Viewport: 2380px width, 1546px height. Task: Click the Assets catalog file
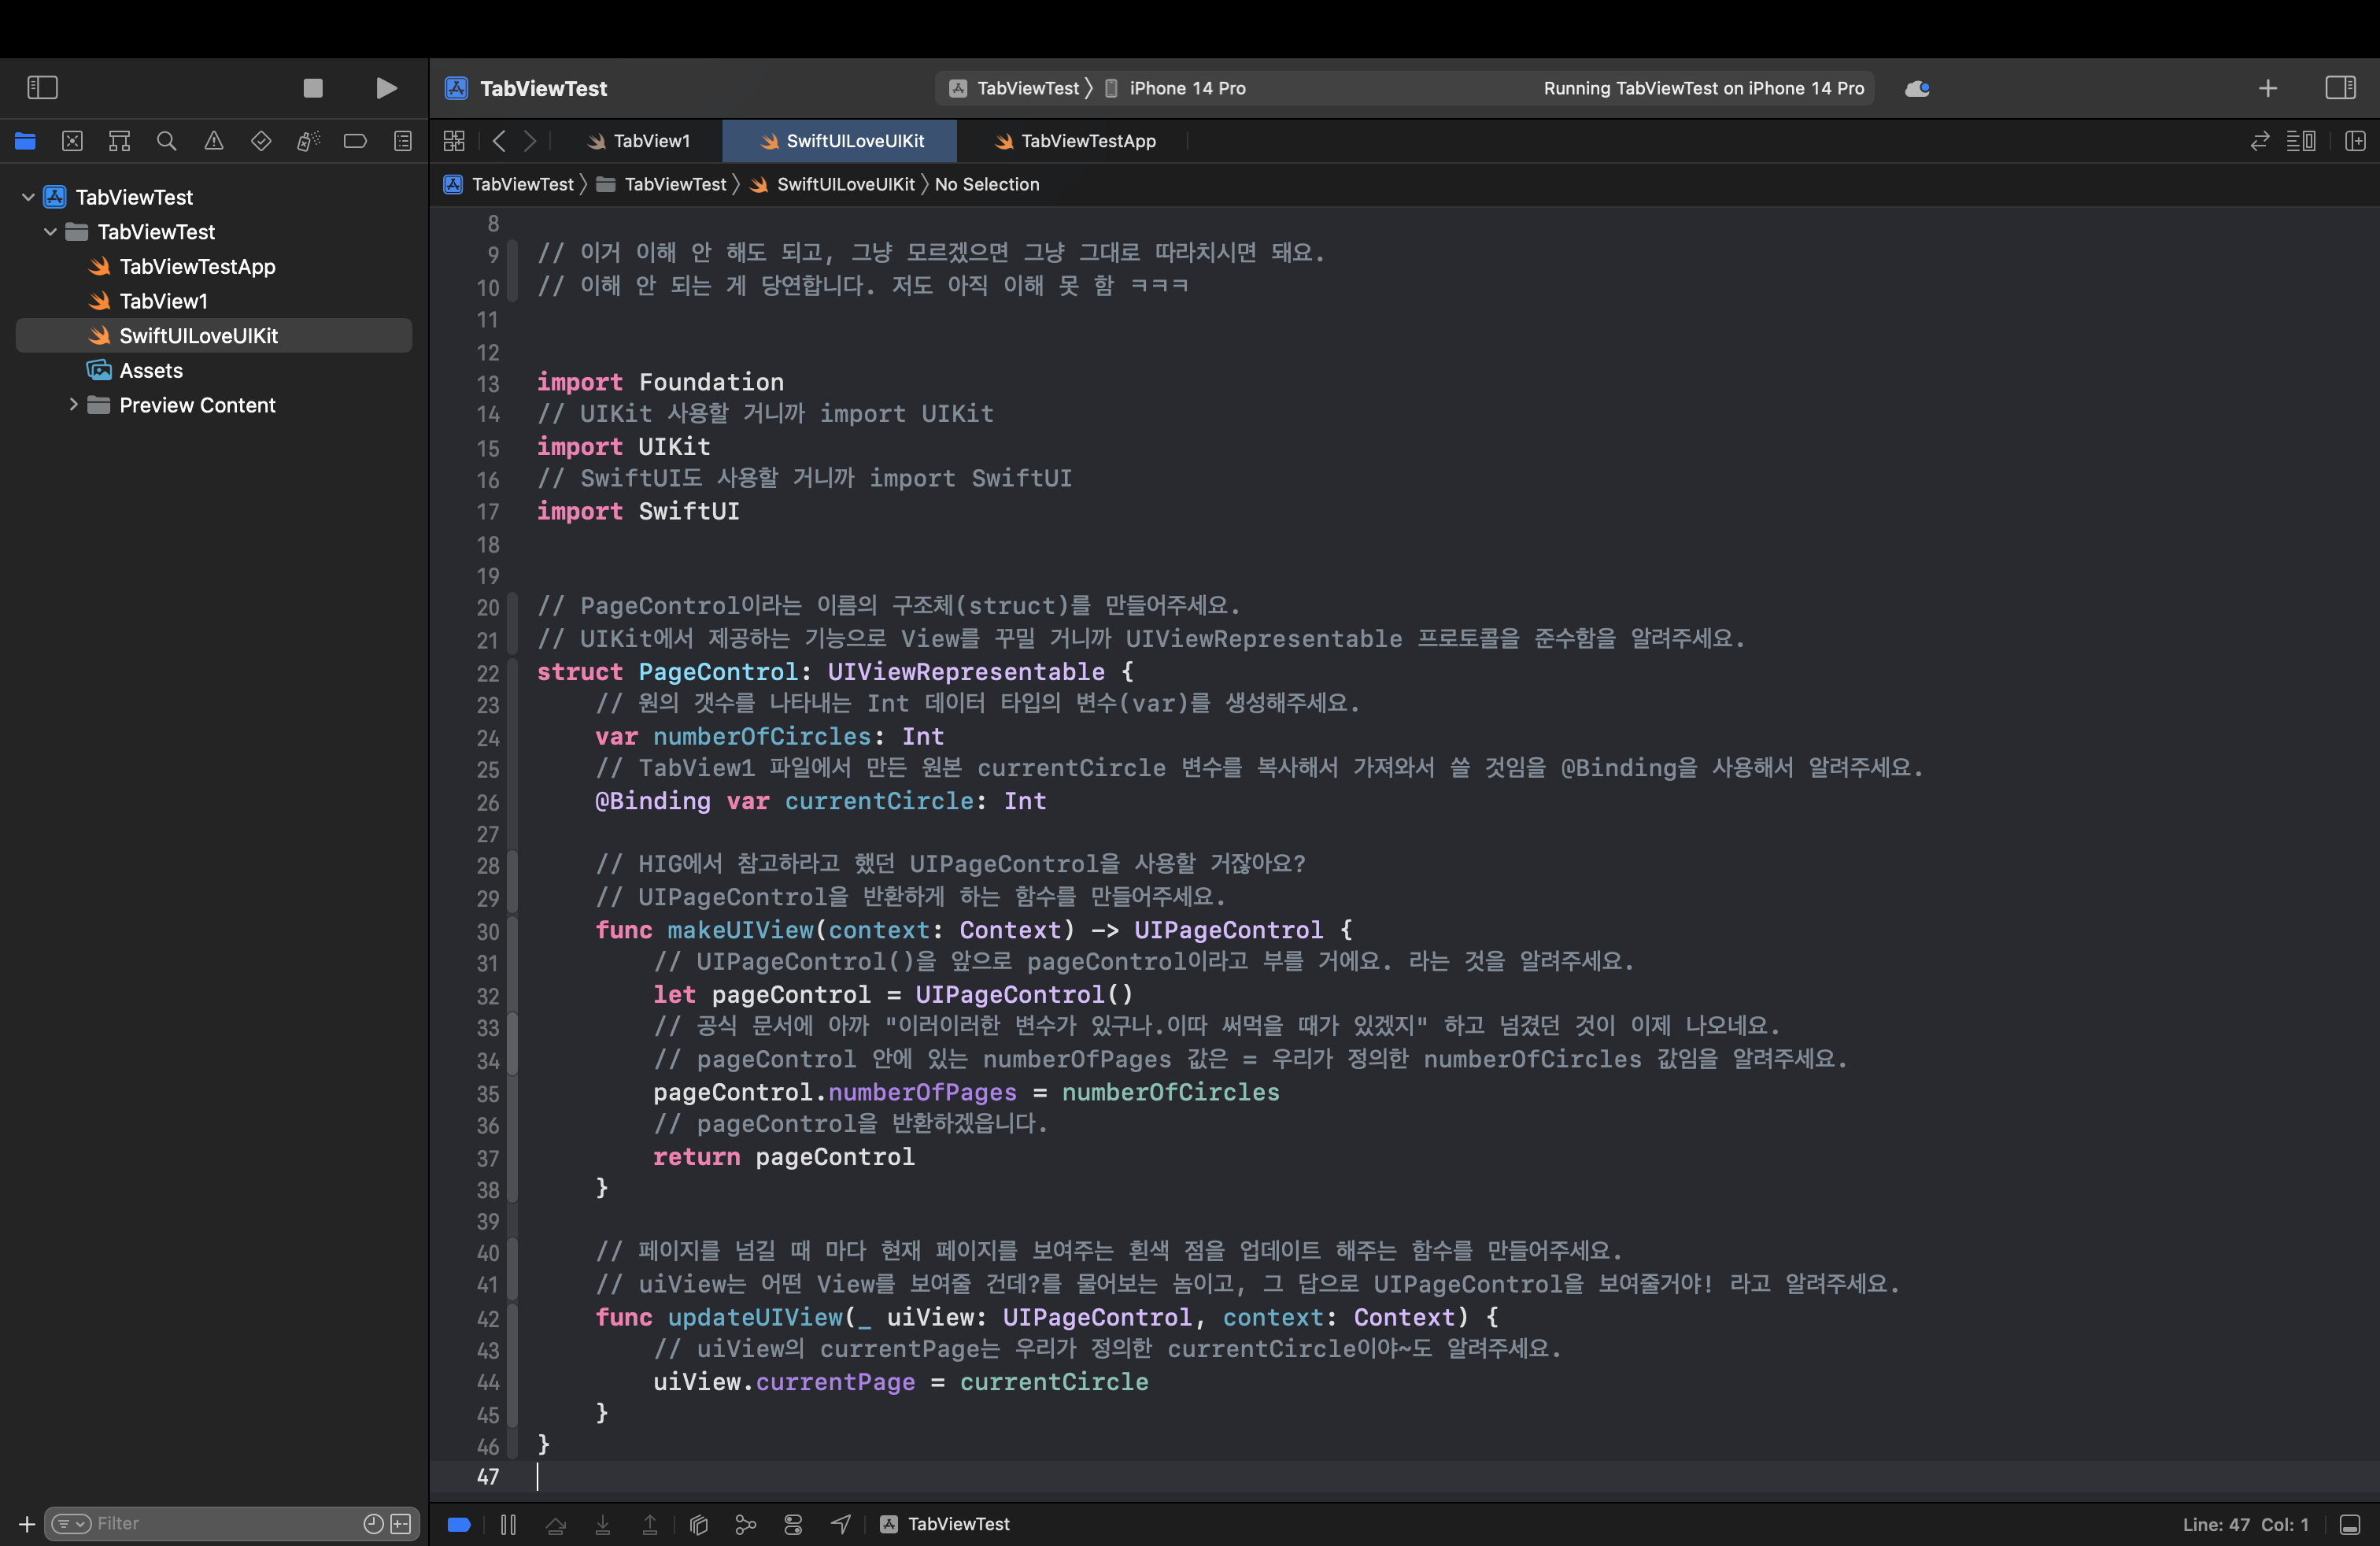pyautogui.click(x=150, y=370)
